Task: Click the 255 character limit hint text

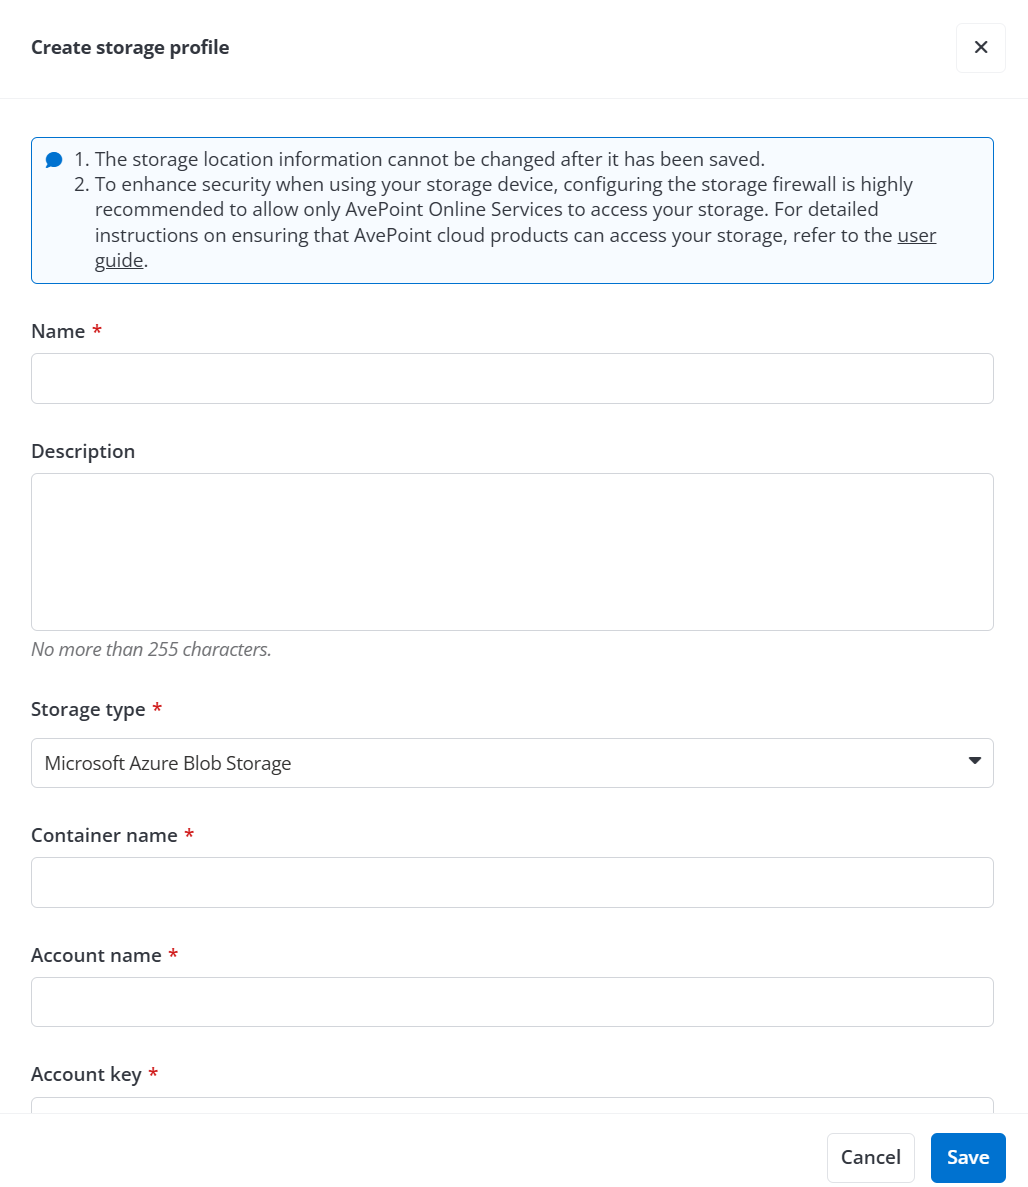Action: coord(151,649)
